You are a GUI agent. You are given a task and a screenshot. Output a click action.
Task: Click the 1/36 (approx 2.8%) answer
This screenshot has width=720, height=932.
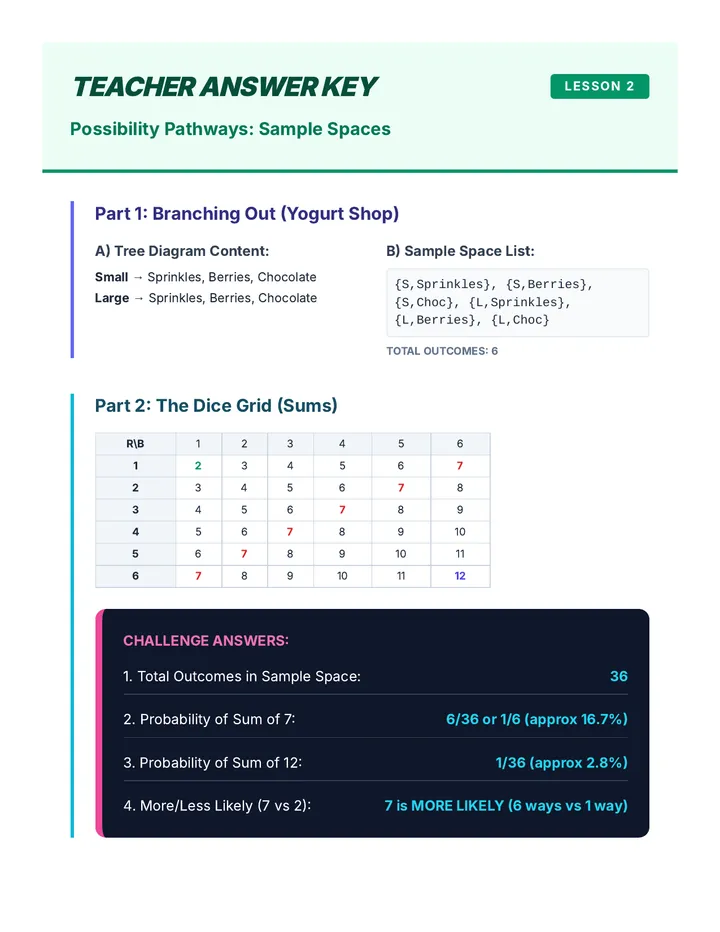pyautogui.click(x=561, y=763)
